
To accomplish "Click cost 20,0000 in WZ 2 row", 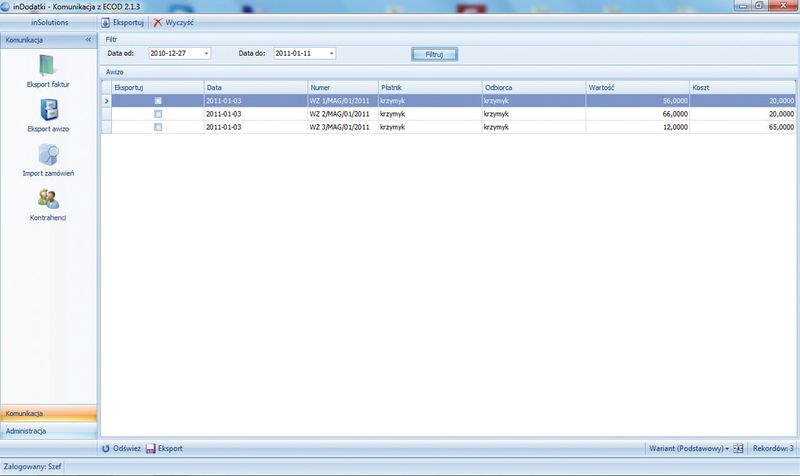I will pos(742,114).
